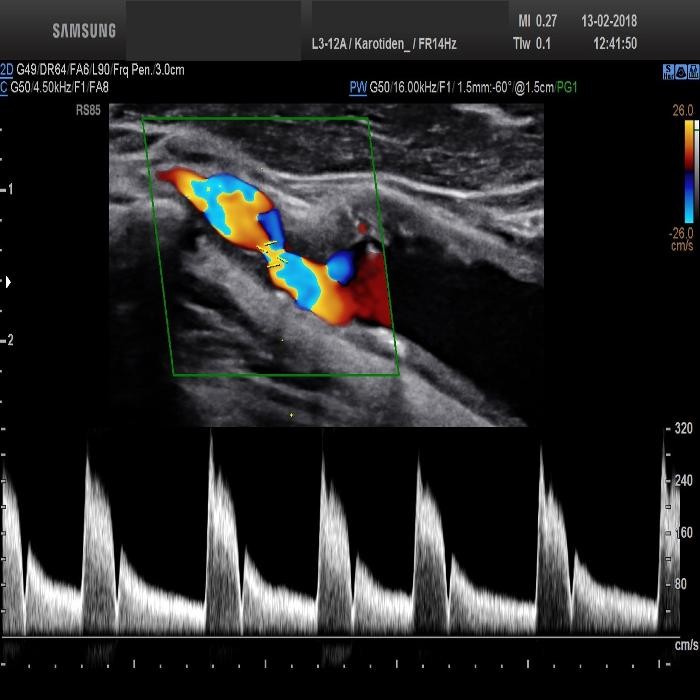Click the 2 cm depth marker
Image resolution: width=700 pixels, height=700 pixels.
9,340
